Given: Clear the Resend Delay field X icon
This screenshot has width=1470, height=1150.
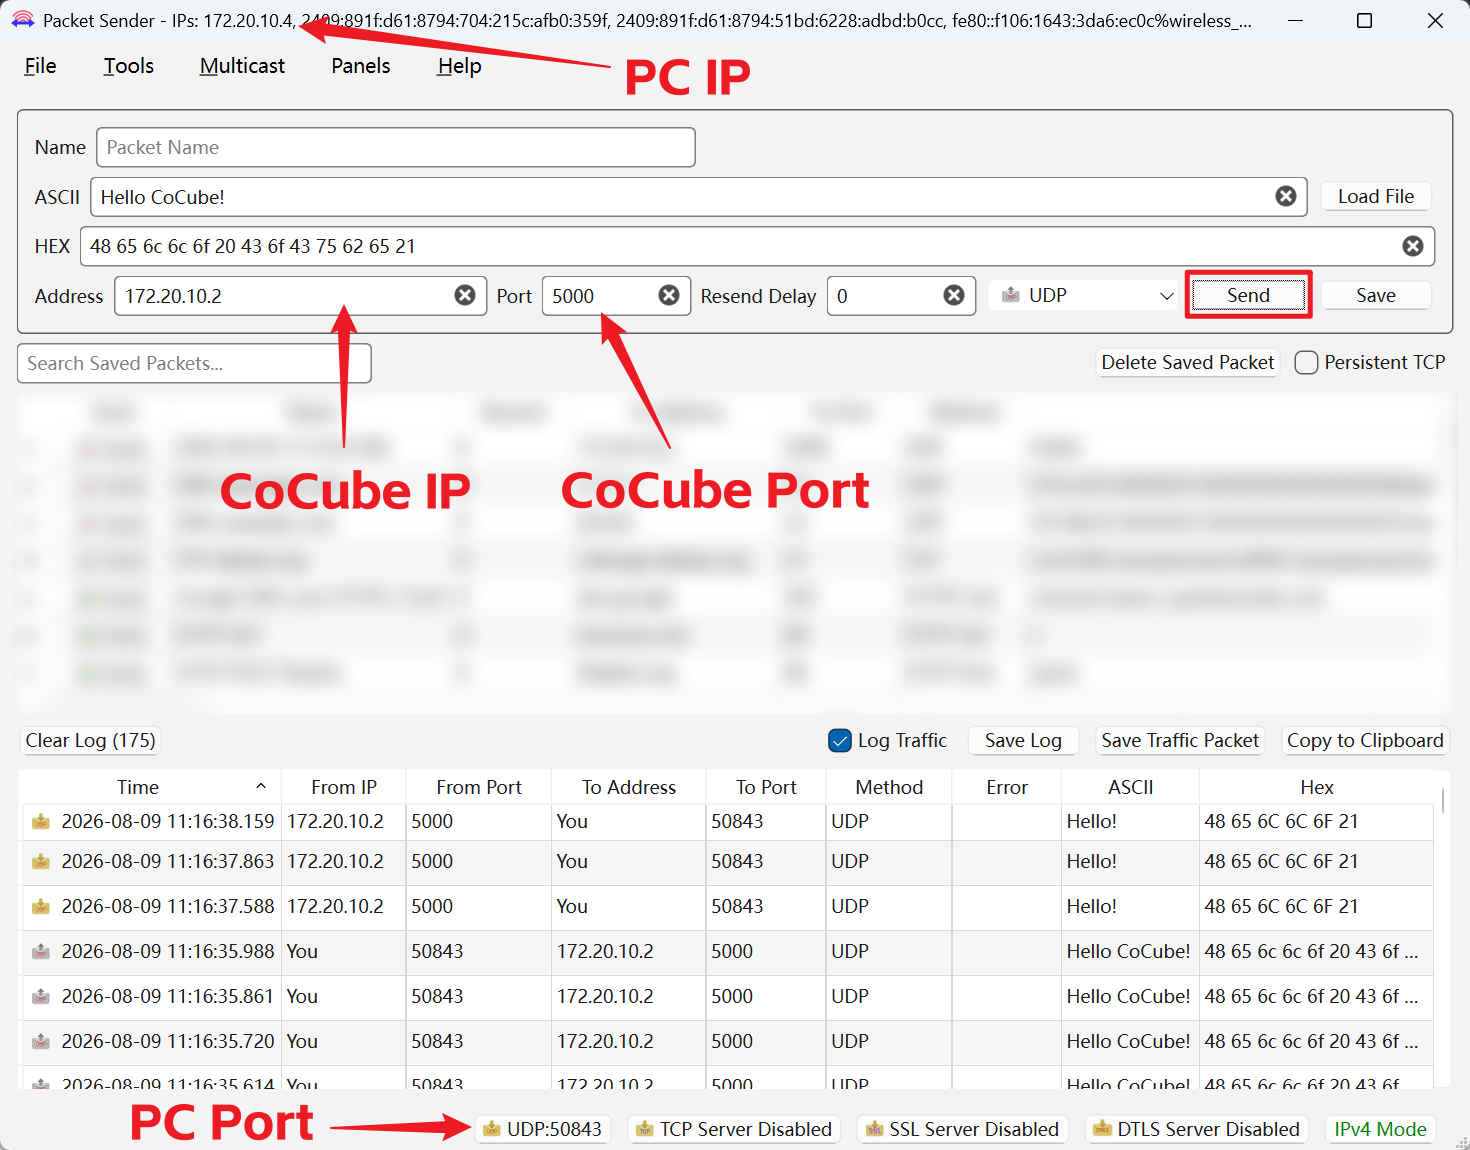Looking at the screenshot, I should (954, 295).
